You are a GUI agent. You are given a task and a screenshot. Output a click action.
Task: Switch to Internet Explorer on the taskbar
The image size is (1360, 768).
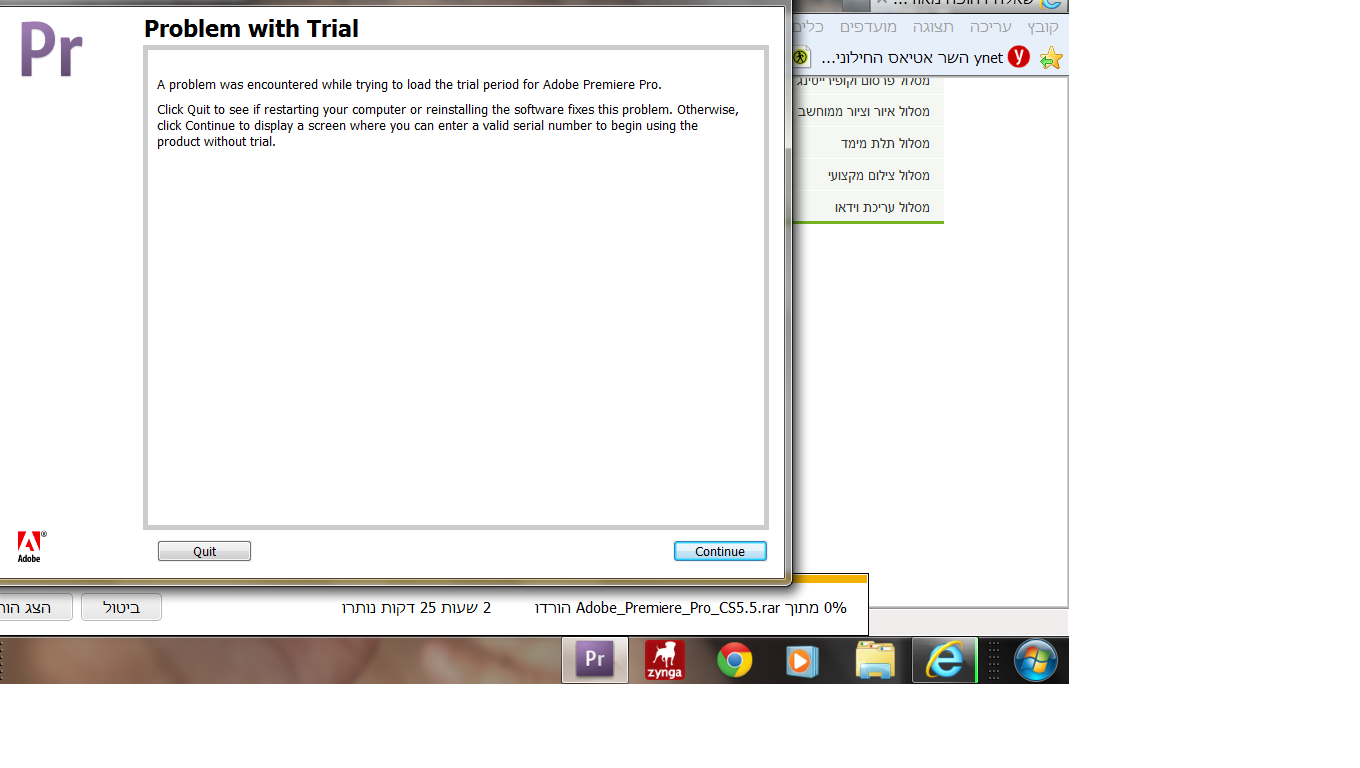click(x=944, y=660)
